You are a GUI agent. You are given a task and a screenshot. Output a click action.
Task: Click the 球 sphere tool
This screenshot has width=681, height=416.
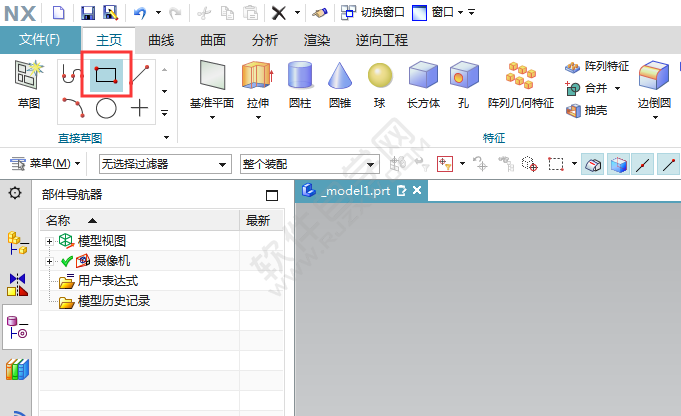coord(380,85)
